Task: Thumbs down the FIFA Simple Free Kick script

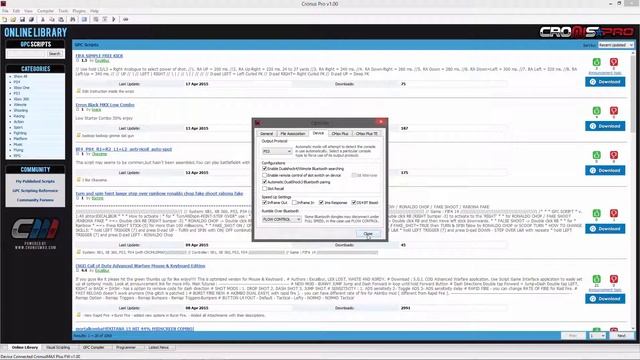Action: pyautogui.click(x=613, y=62)
